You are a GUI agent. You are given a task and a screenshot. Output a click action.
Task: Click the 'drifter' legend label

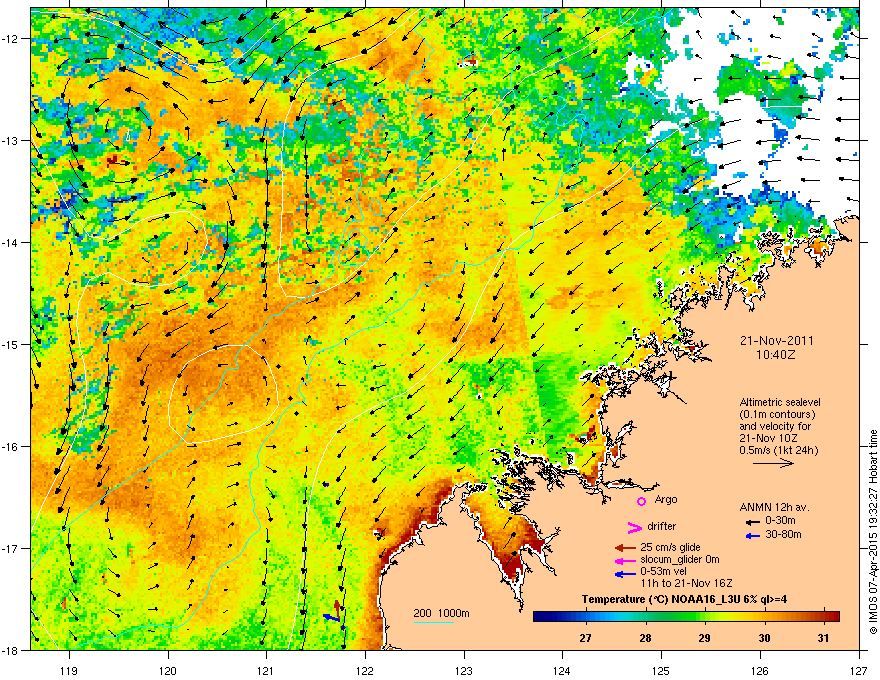(662, 526)
